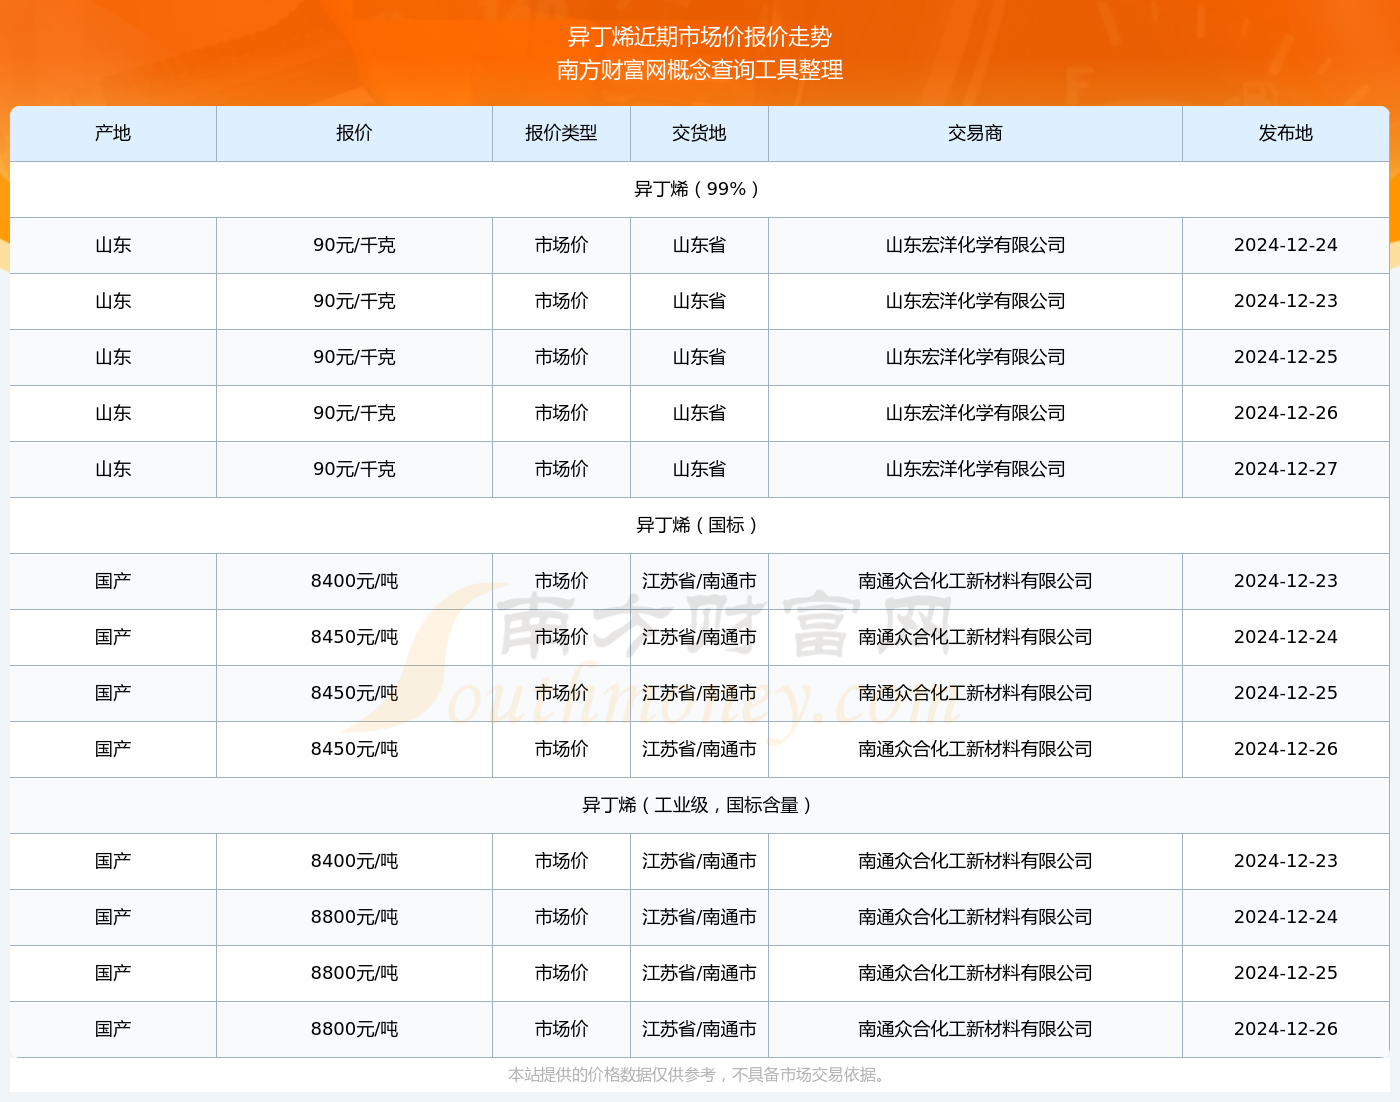Click 国产 in 国标 2024-12-26 row
This screenshot has height=1102, width=1400.
tap(113, 749)
